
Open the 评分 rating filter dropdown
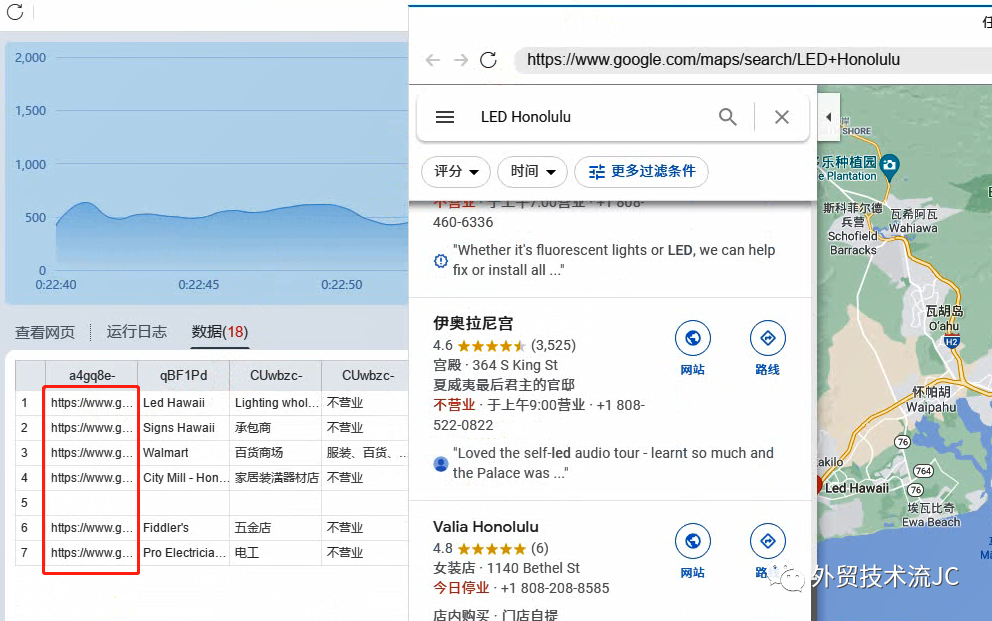click(x=456, y=171)
